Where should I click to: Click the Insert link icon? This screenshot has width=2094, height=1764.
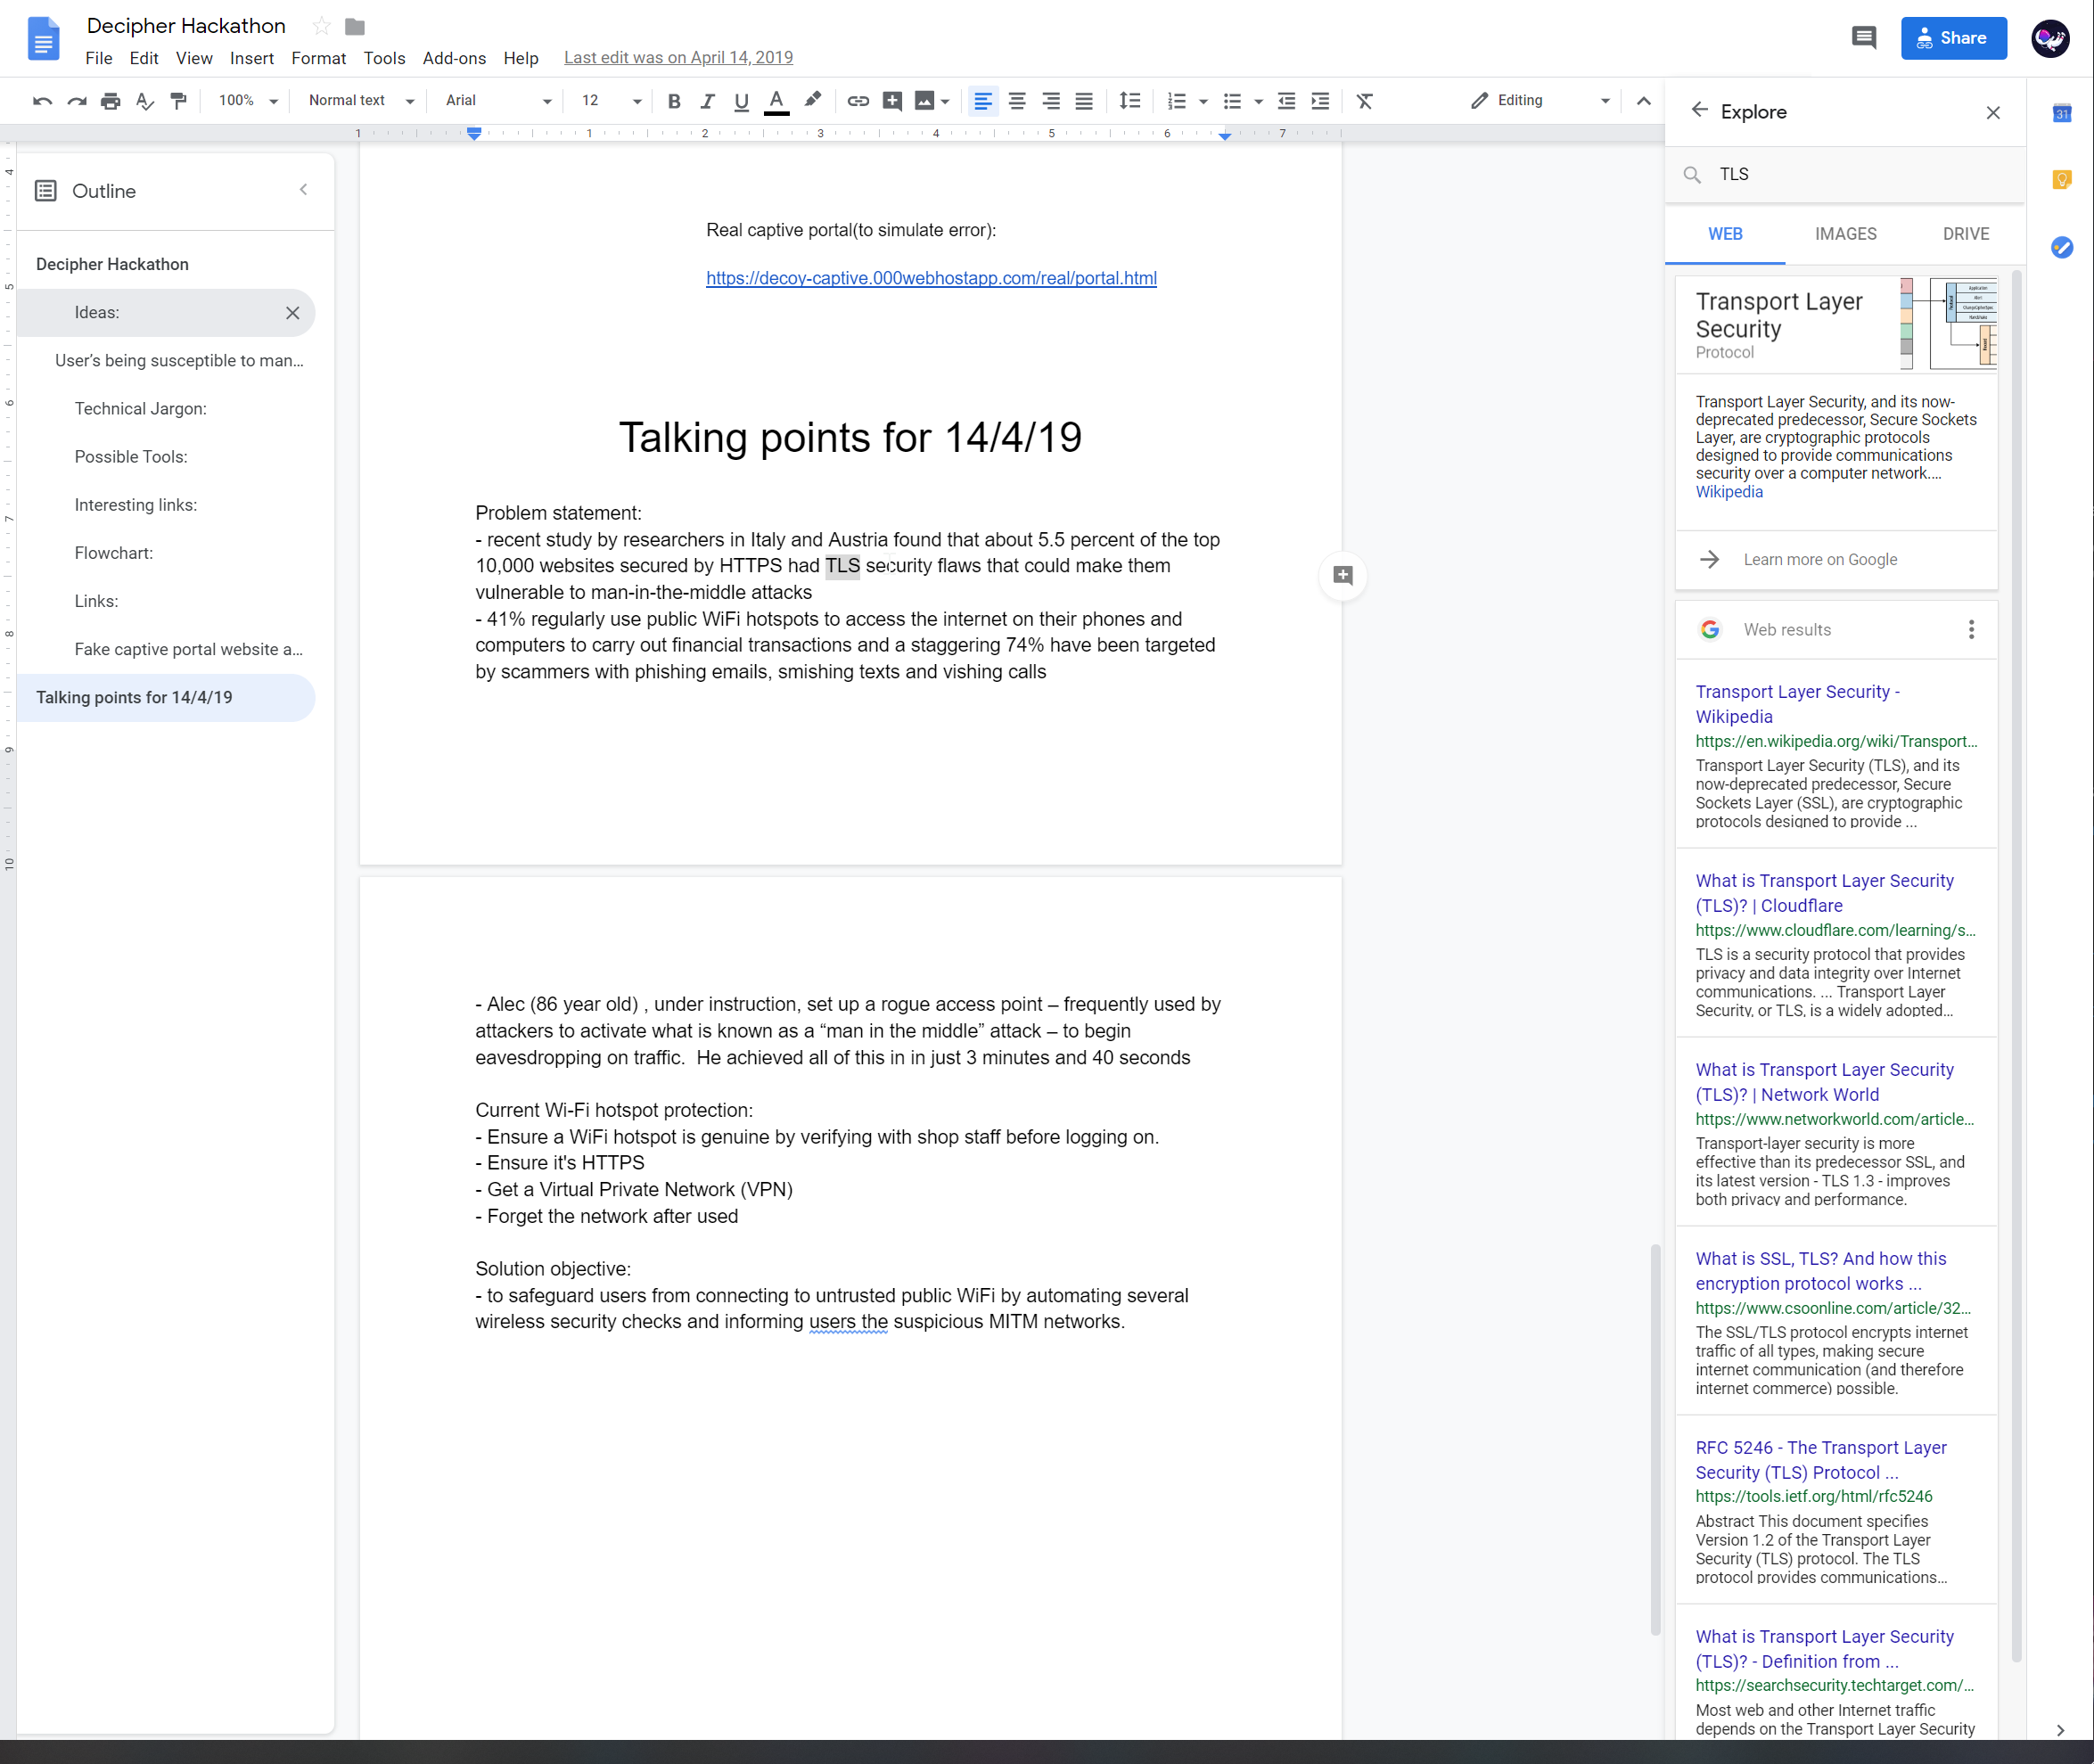858,101
